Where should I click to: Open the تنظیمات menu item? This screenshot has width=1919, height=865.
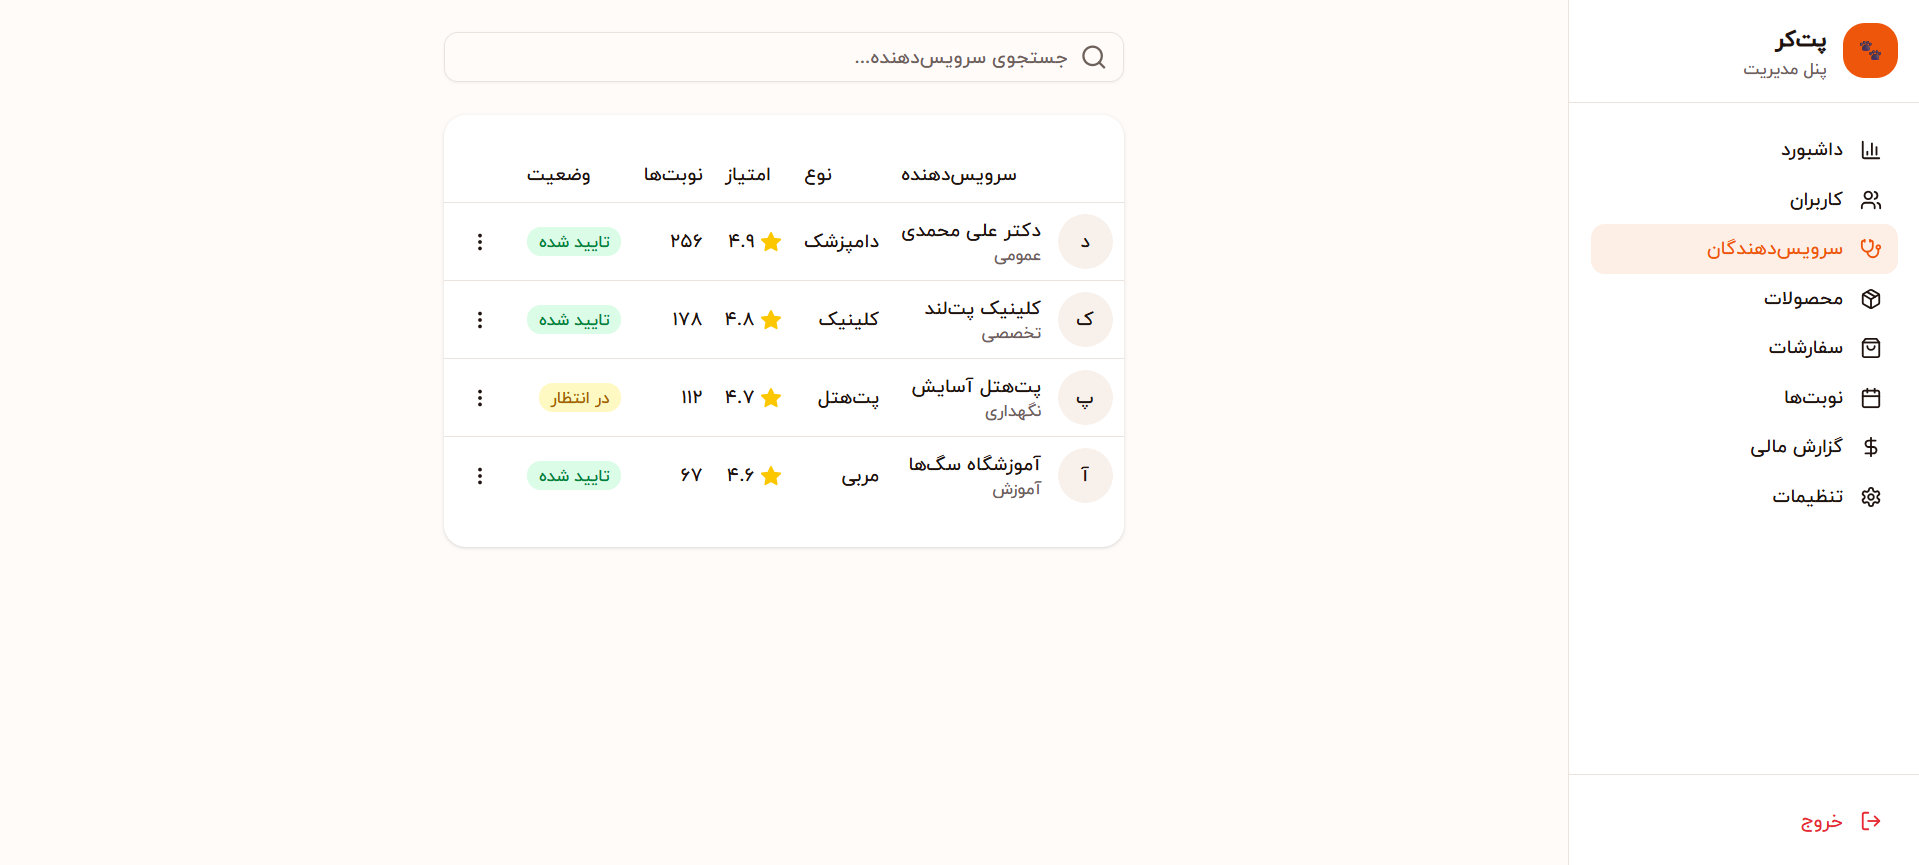(x=1744, y=497)
